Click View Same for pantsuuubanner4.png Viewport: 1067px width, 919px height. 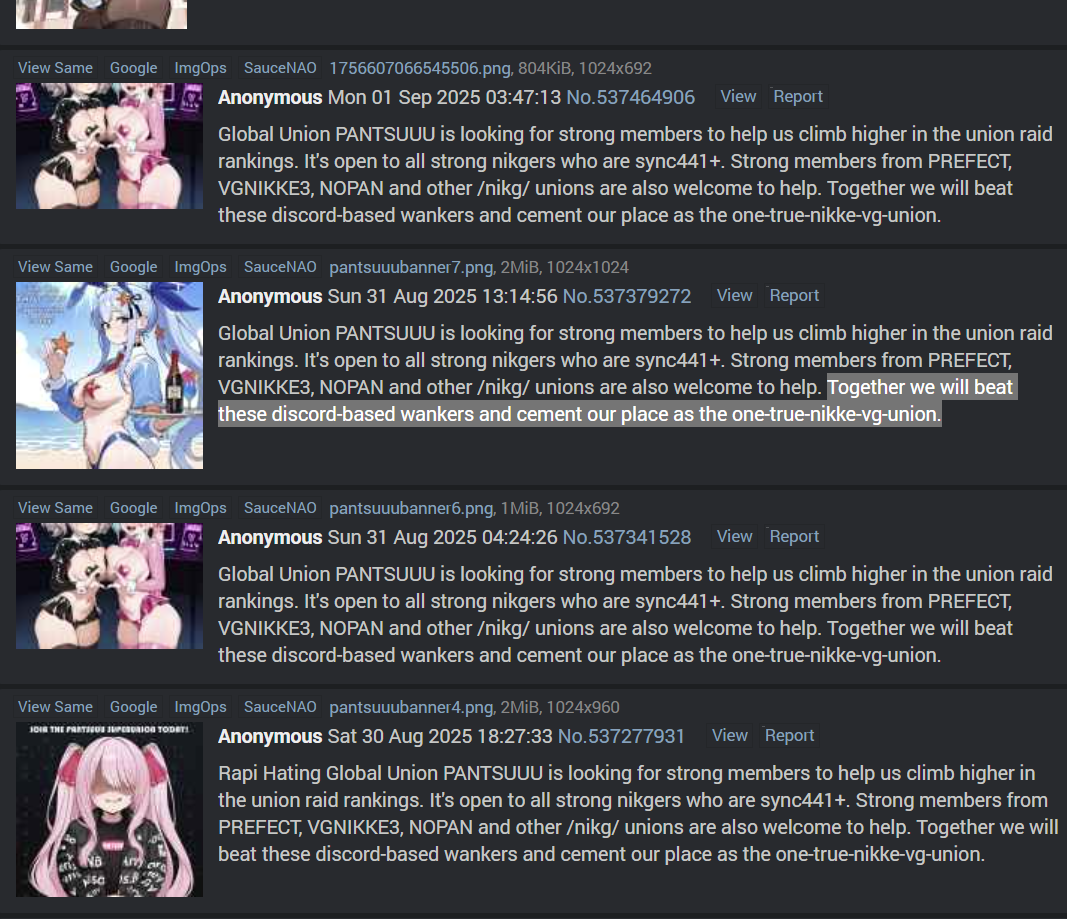[55, 707]
